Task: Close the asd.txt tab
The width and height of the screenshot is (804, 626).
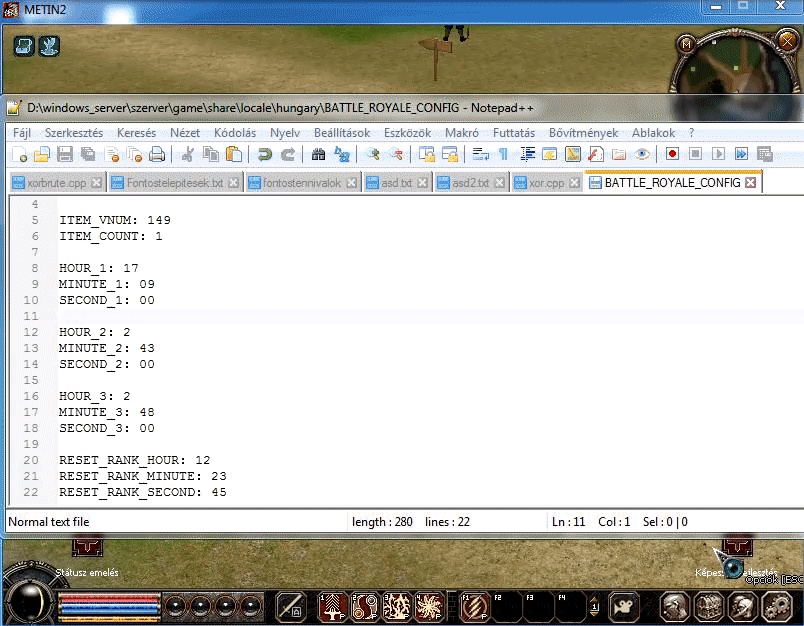Action: point(423,183)
